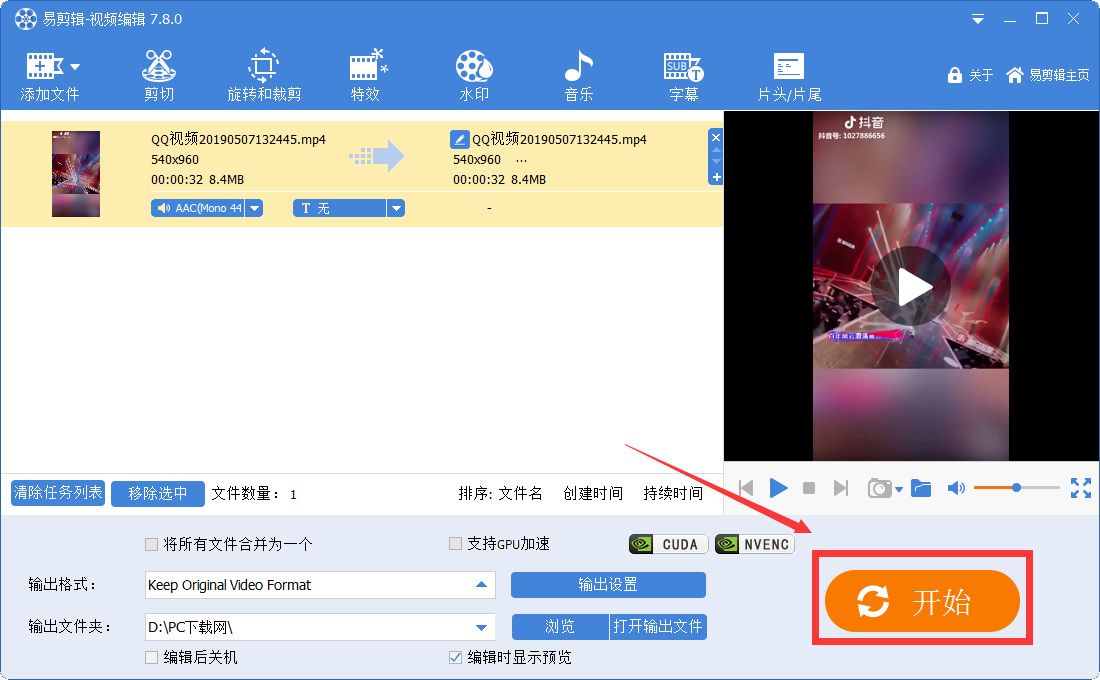The width and height of the screenshot is (1100, 680).
Task: Expand the snapshot camera dropdown arrow
Action: tap(899, 490)
